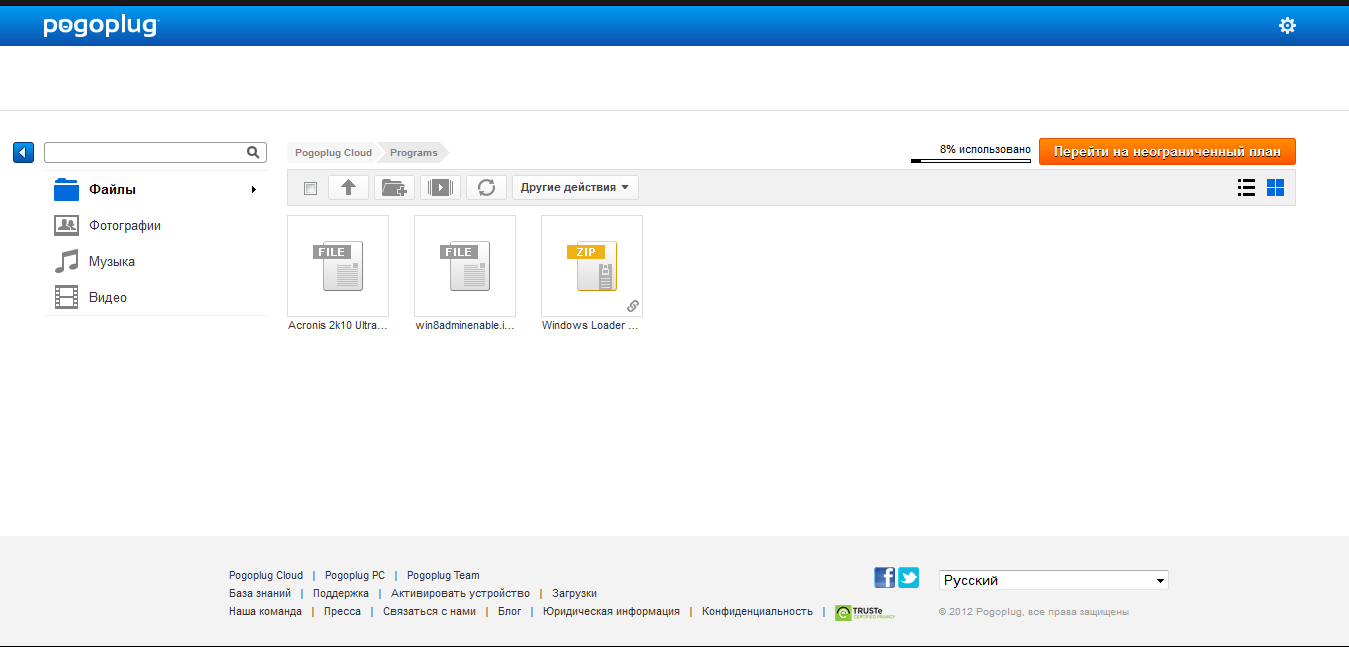Open Связаться с нами link

click(x=429, y=611)
